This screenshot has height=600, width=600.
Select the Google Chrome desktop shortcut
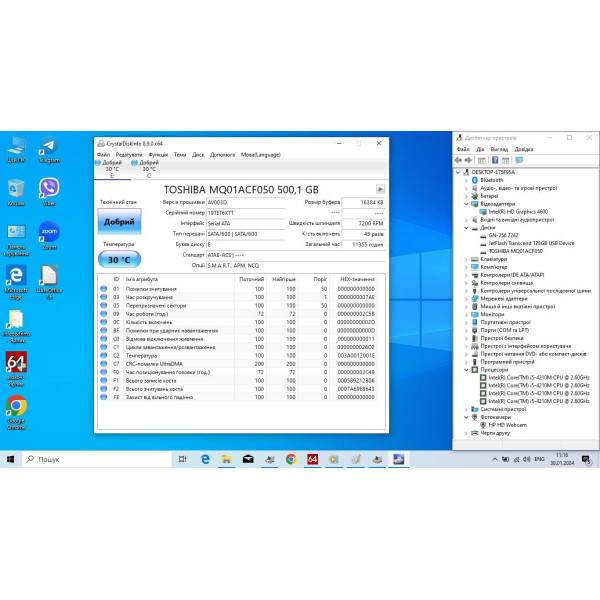pos(16,412)
